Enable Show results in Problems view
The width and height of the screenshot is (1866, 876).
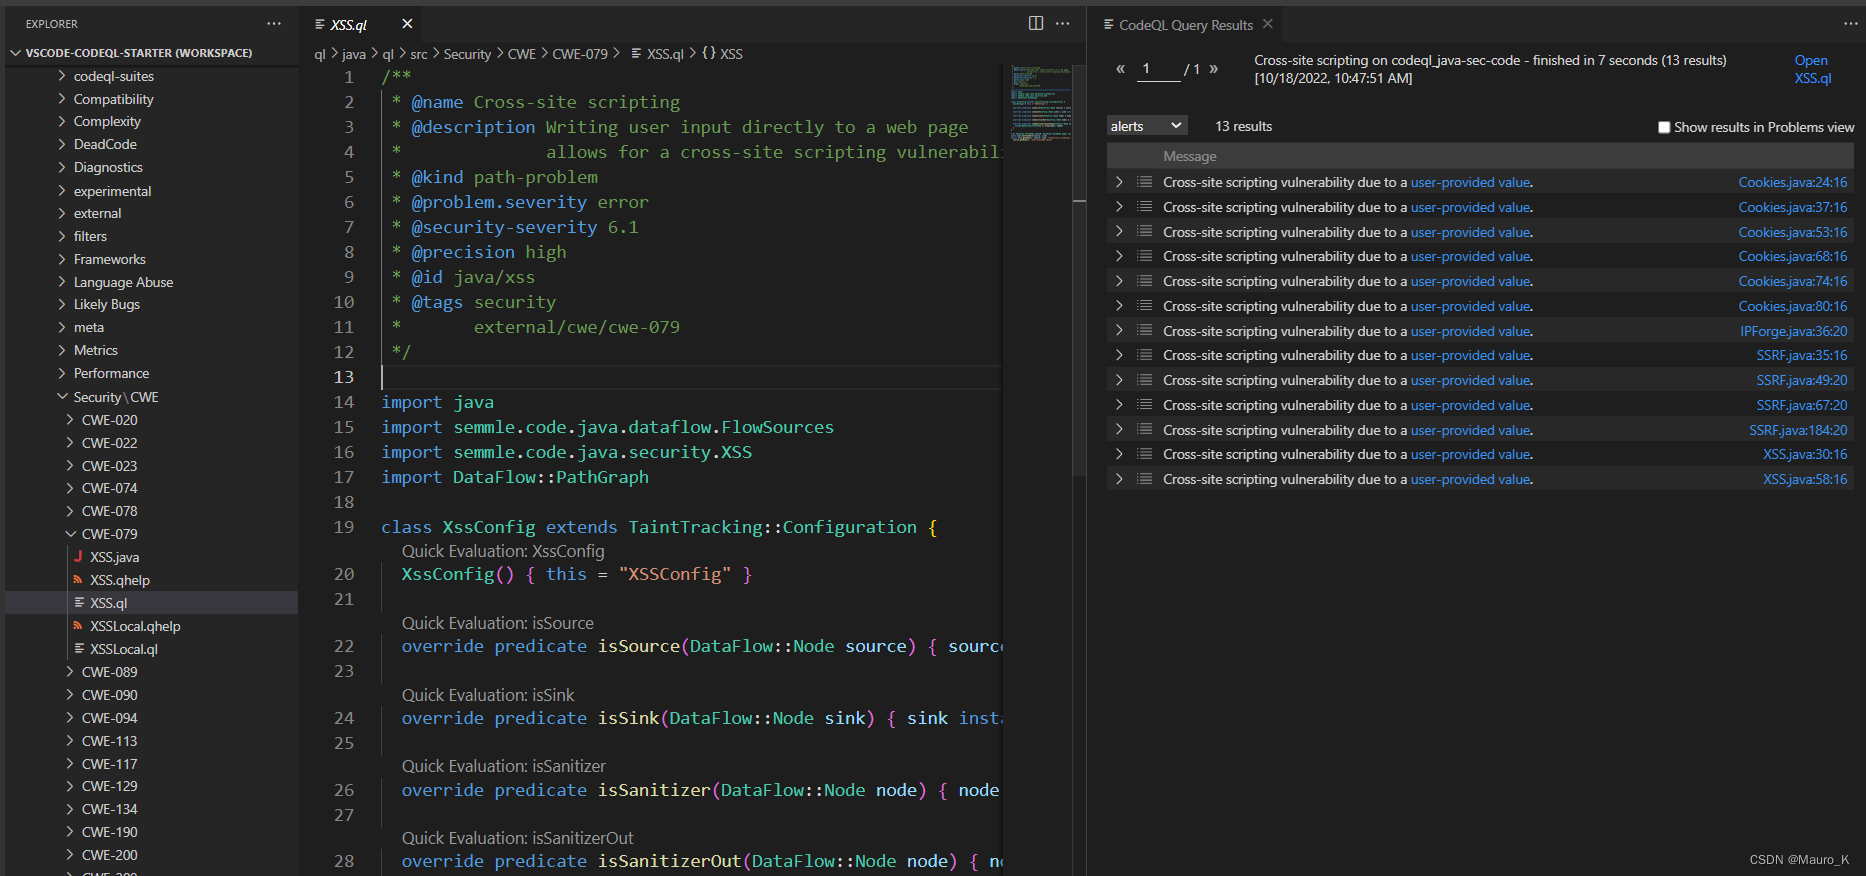[x=1664, y=127]
